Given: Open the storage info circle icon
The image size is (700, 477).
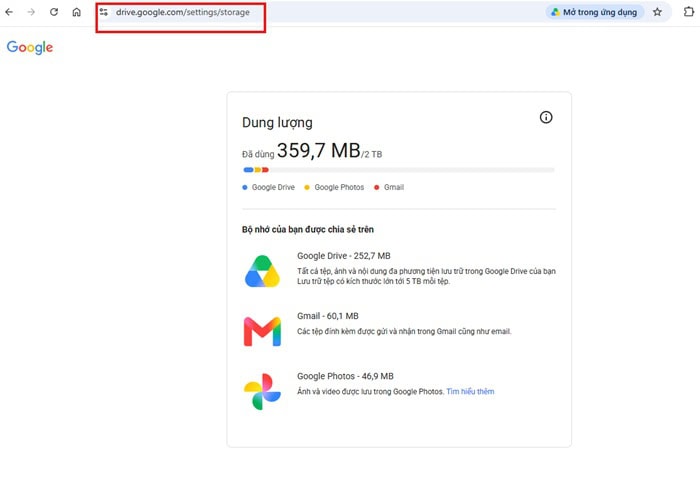Looking at the screenshot, I should click(x=546, y=117).
